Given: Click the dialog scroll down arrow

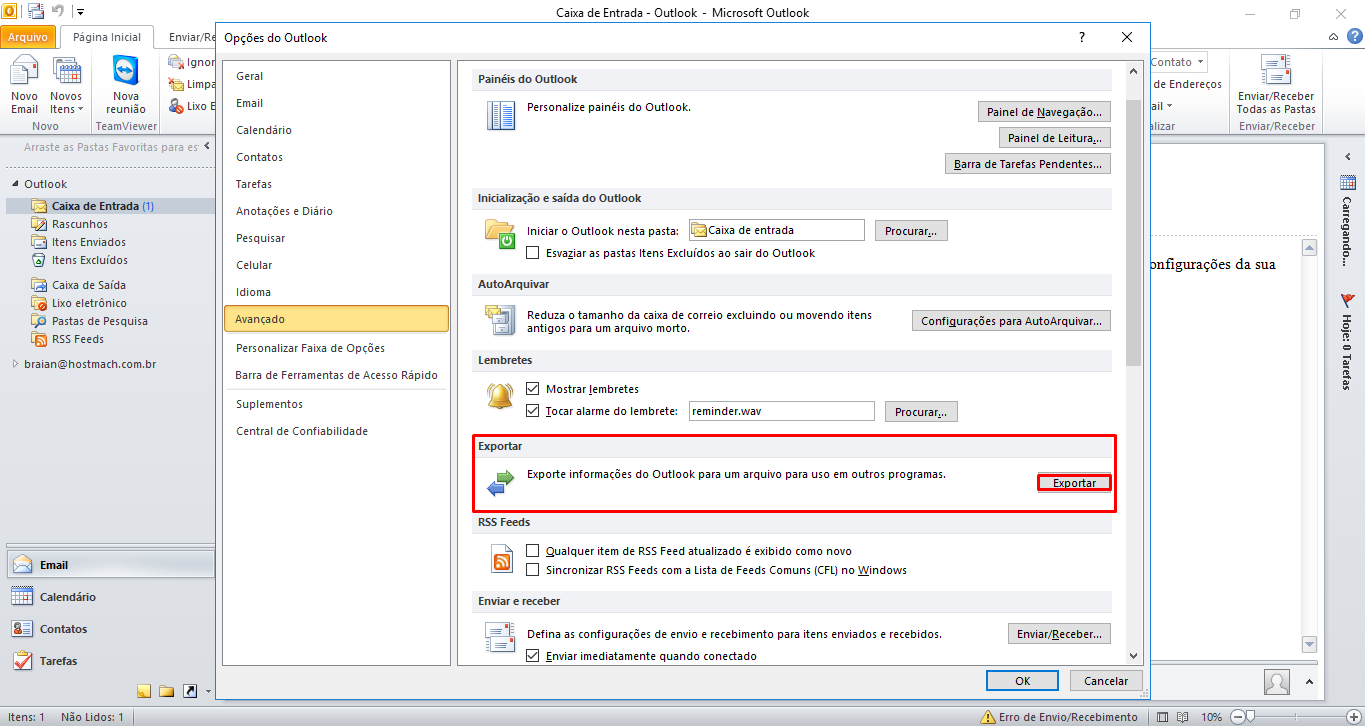Looking at the screenshot, I should click(x=1133, y=656).
